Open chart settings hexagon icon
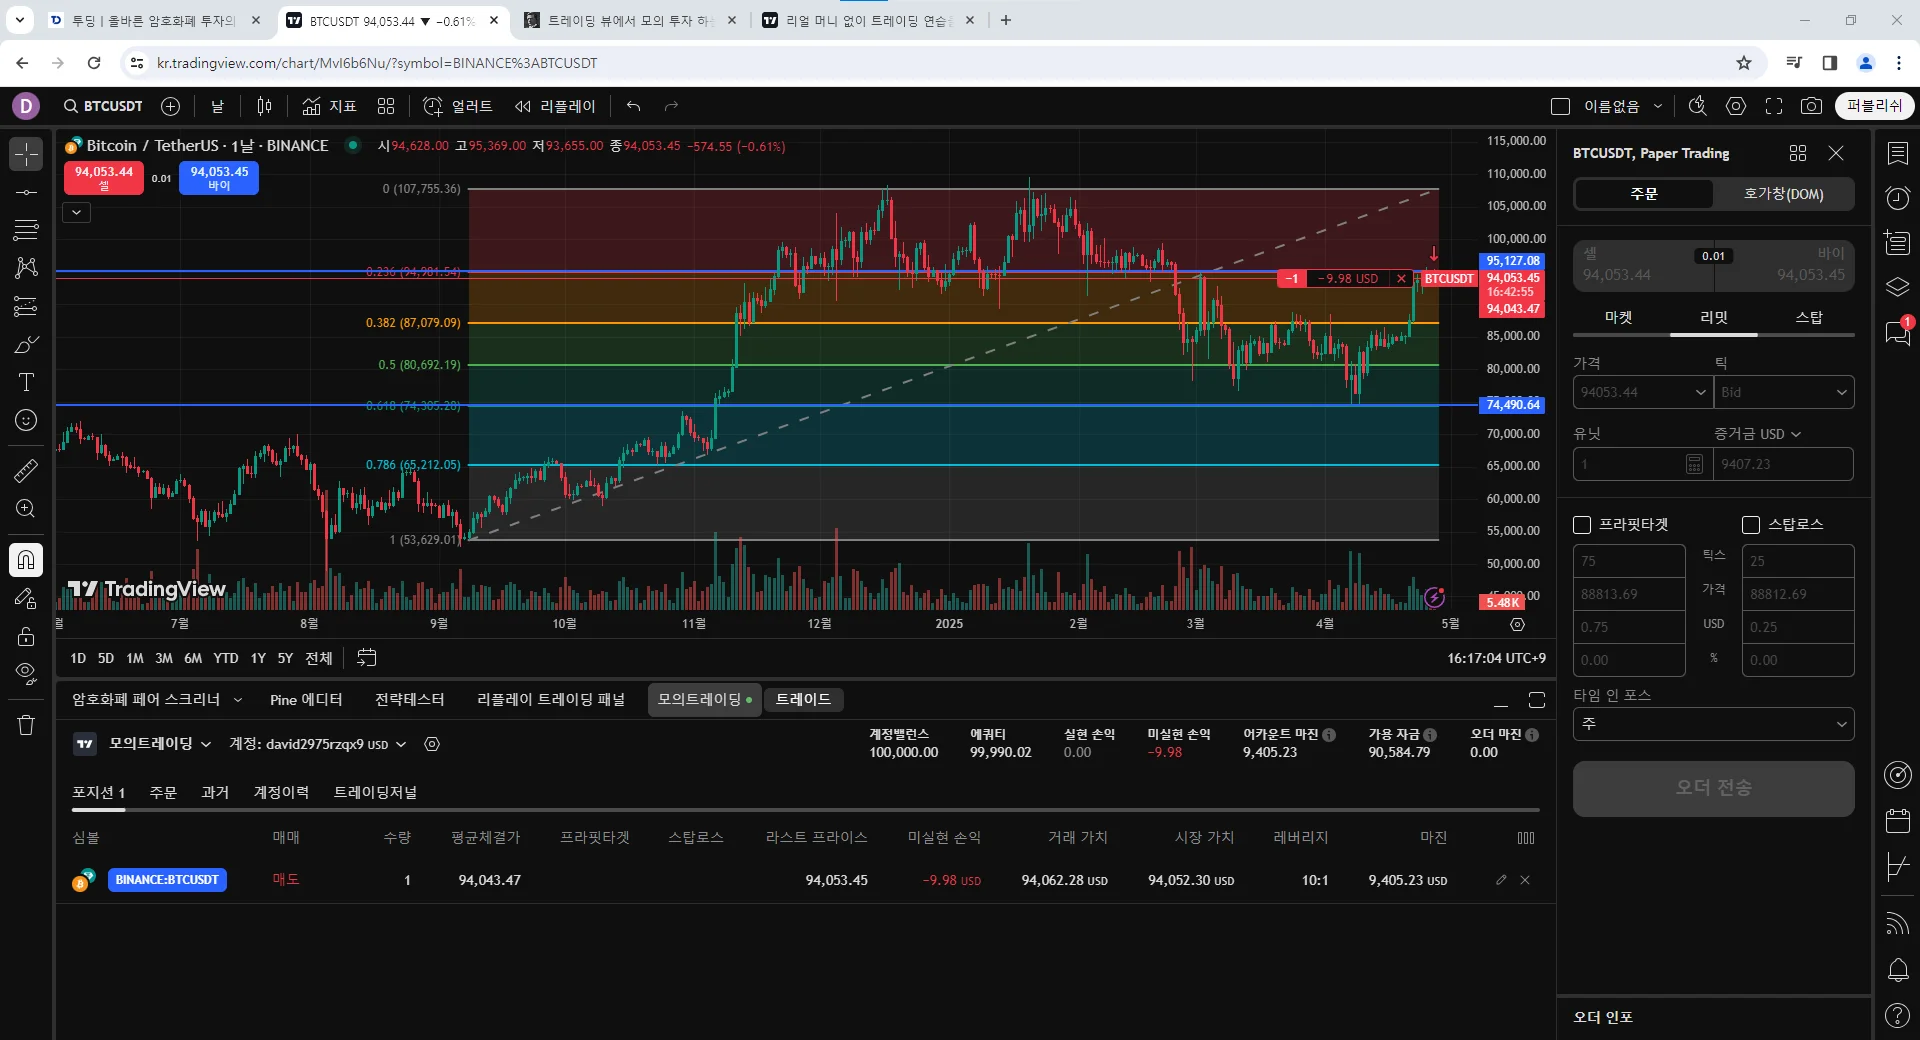Screen dimensions: 1920x1040 (x=1736, y=106)
